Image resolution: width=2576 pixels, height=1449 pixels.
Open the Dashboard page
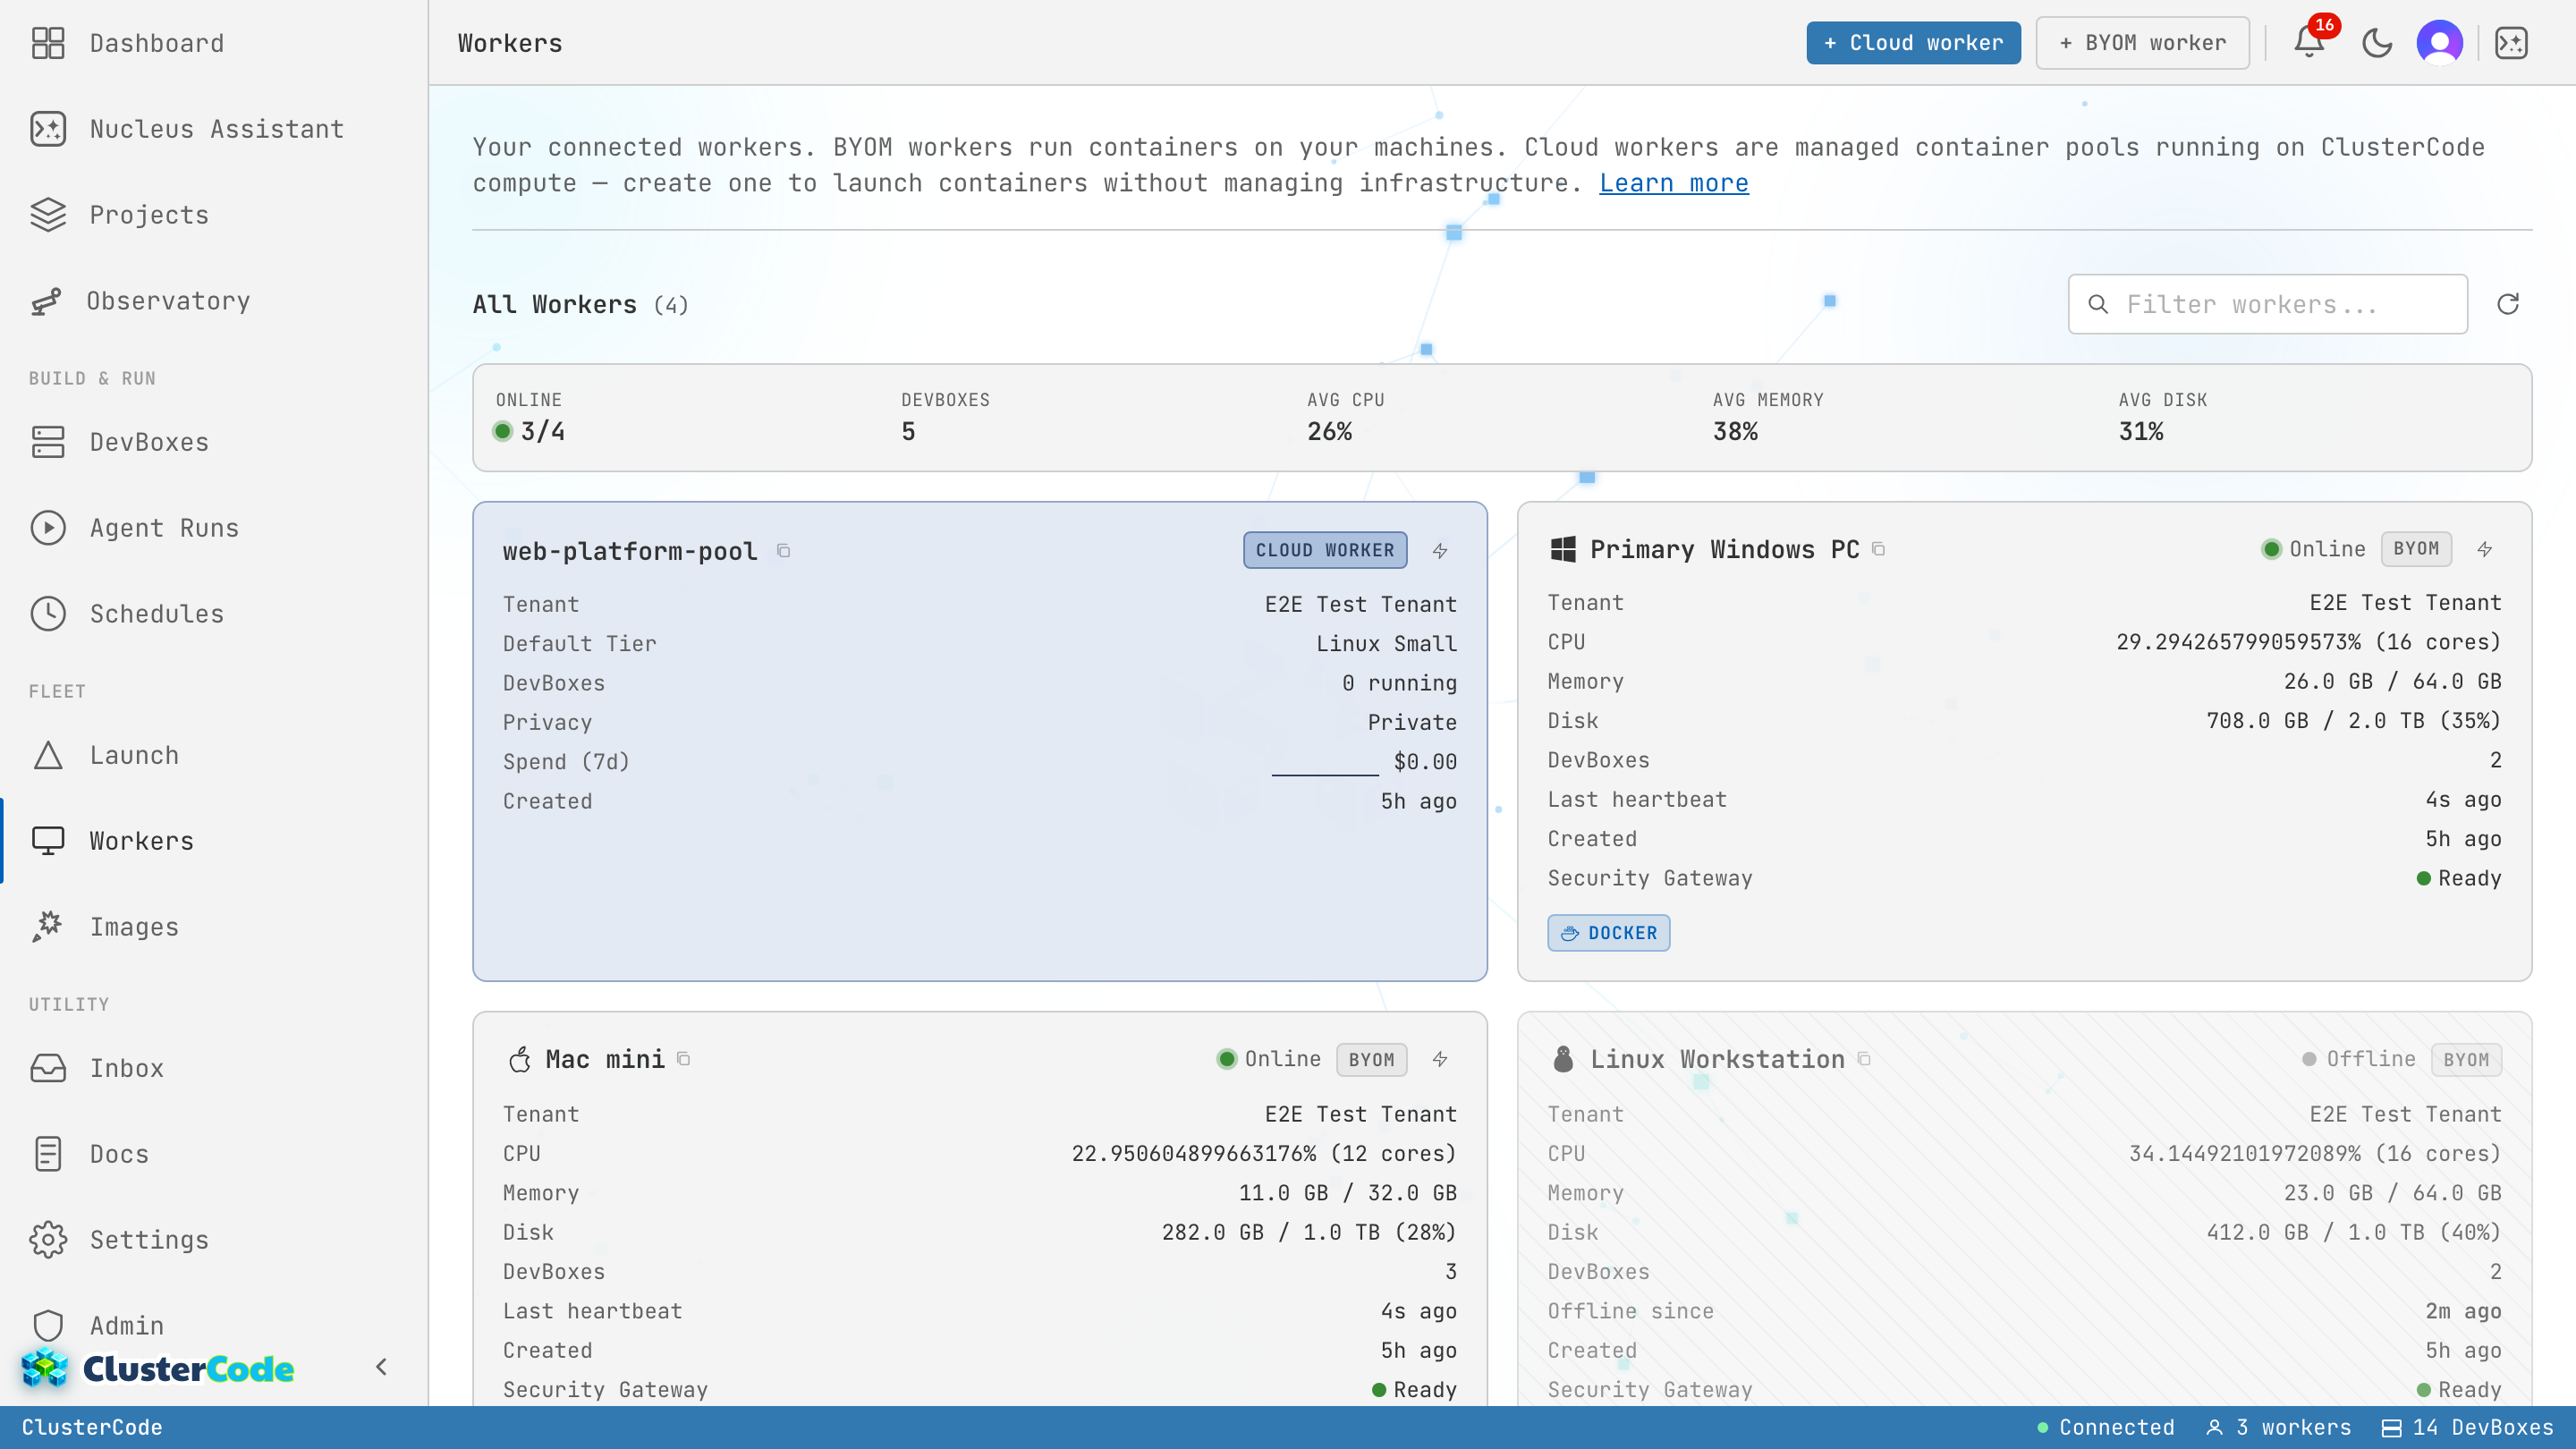(214, 43)
